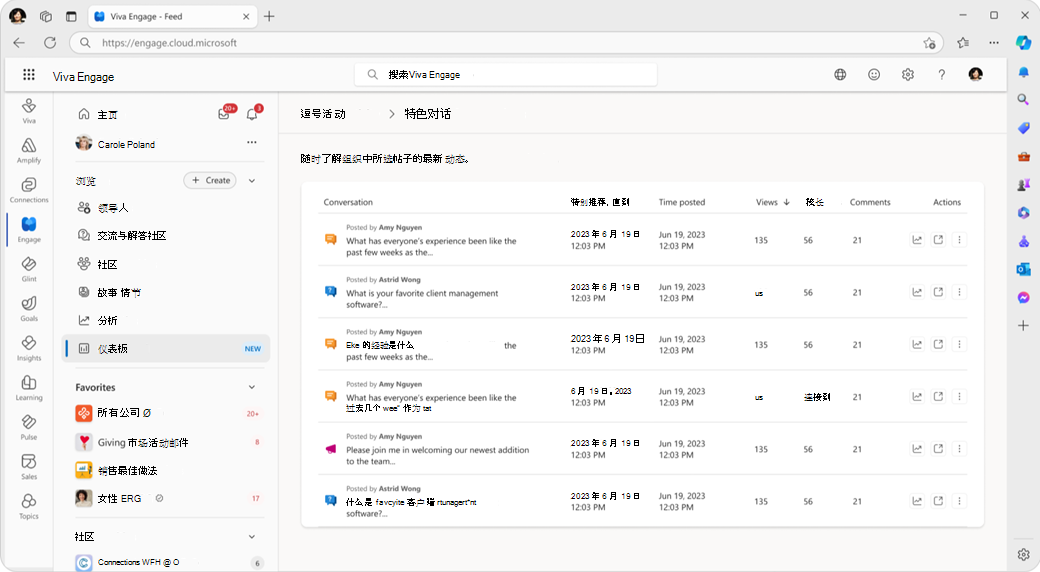Open Edge Copilot sidebar icon
Viewport: 1040px width, 572px height.
[1023, 42]
